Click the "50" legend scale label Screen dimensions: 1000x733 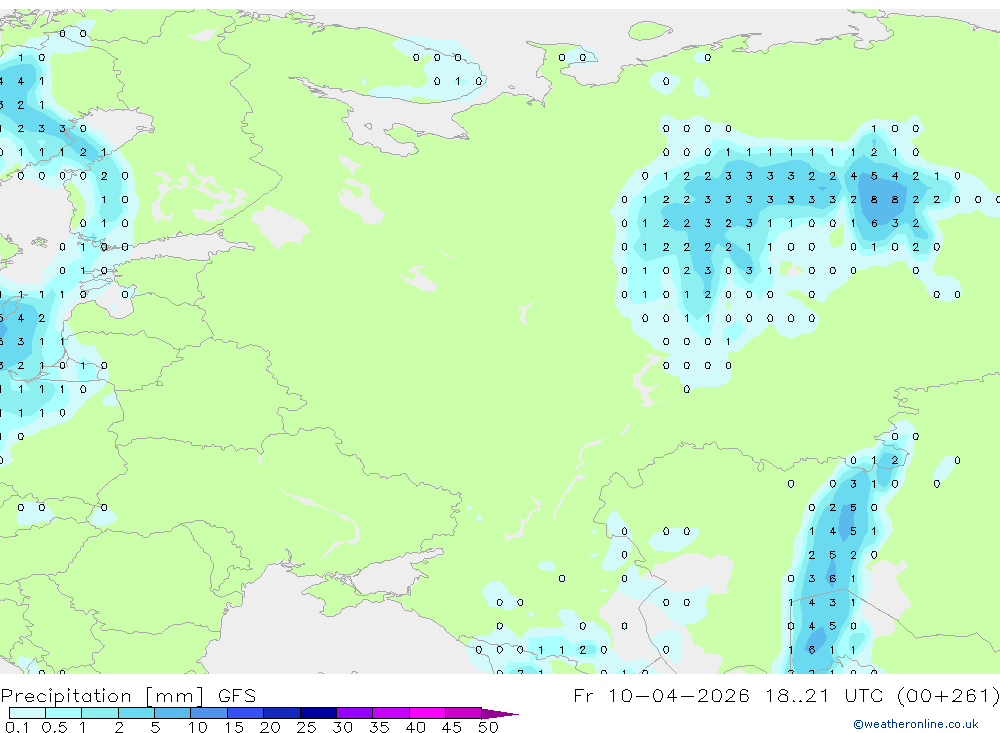coord(489,727)
